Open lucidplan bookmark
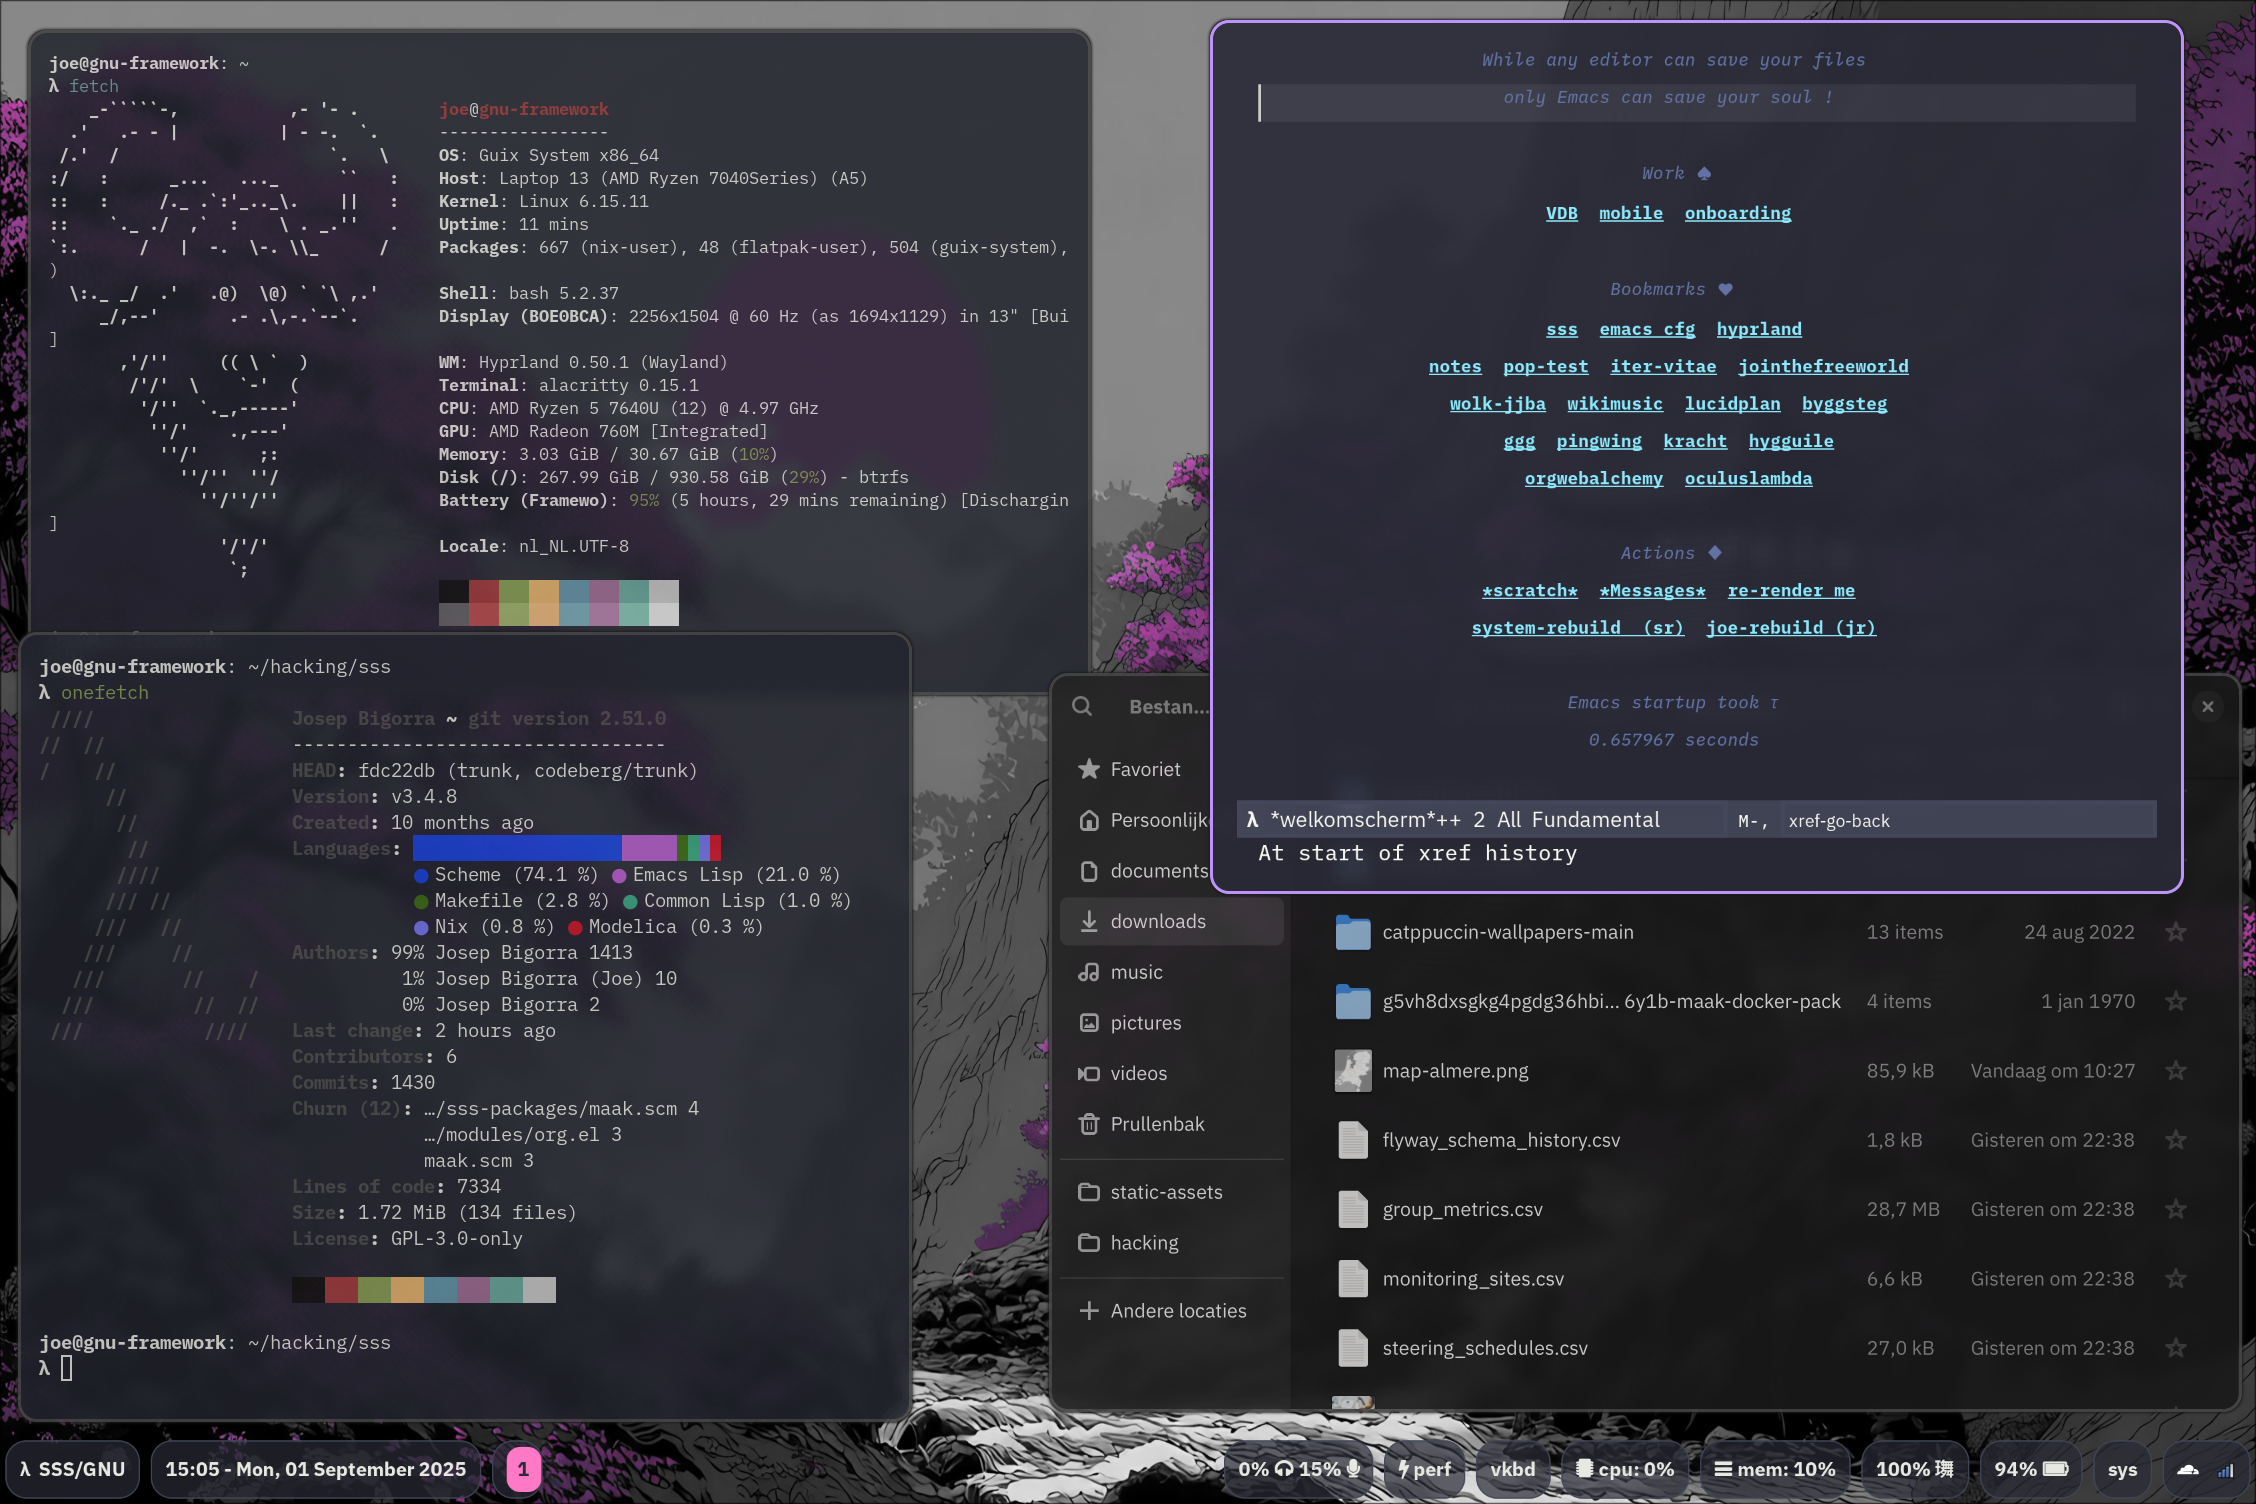 point(1732,404)
